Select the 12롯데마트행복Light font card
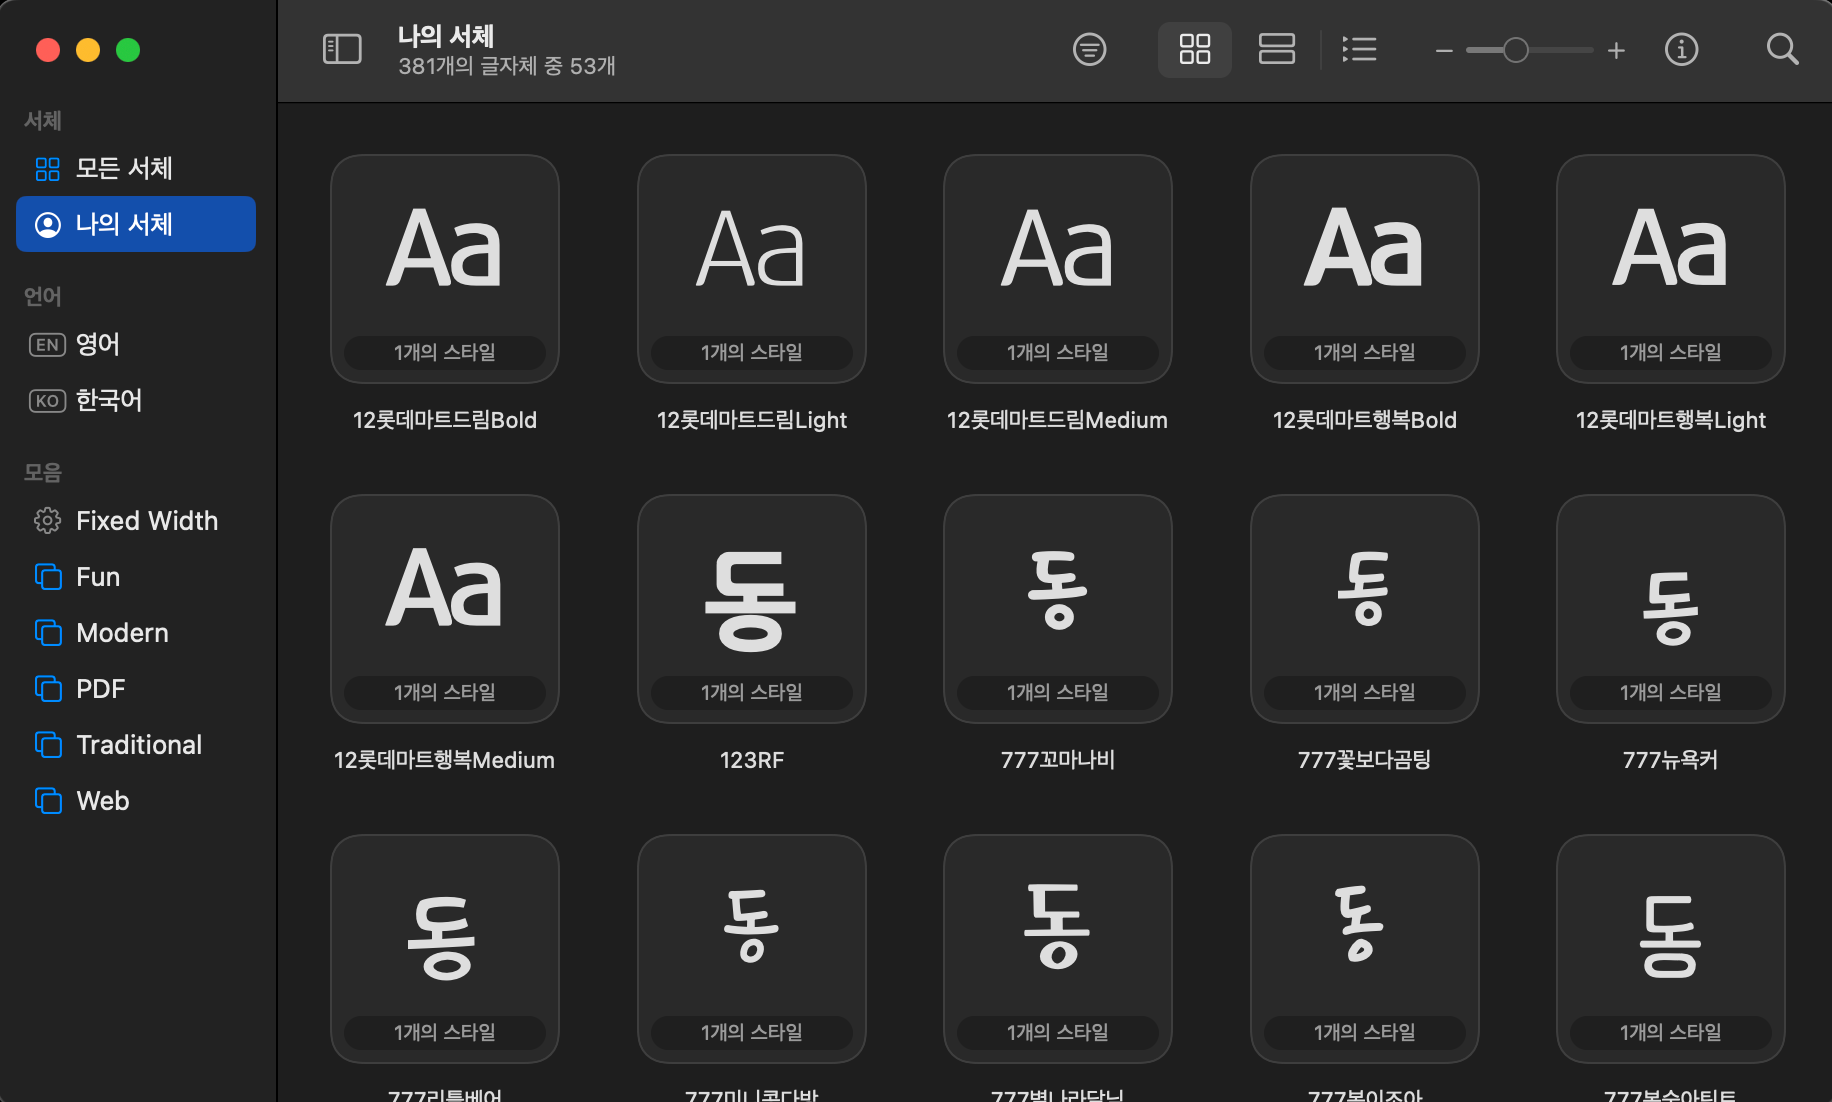 point(1671,268)
